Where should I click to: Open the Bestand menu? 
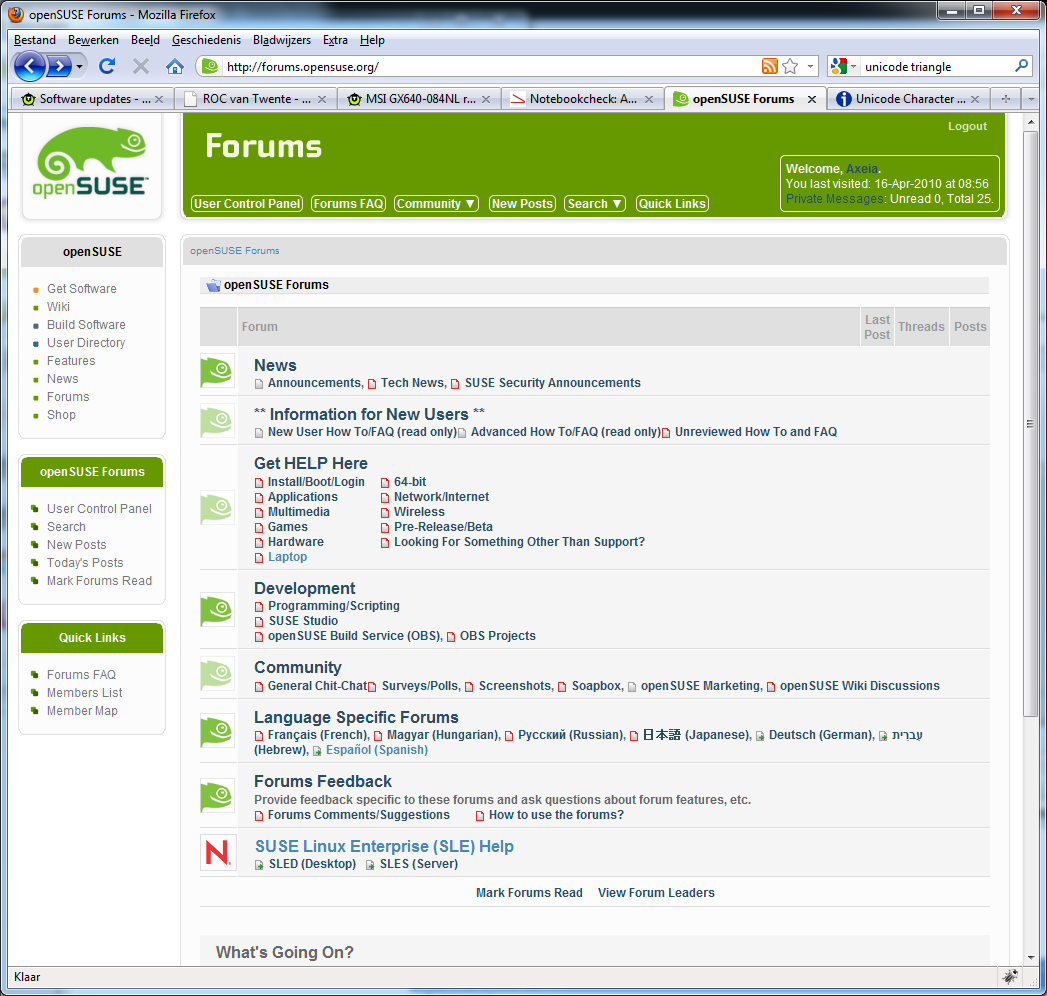click(x=35, y=40)
